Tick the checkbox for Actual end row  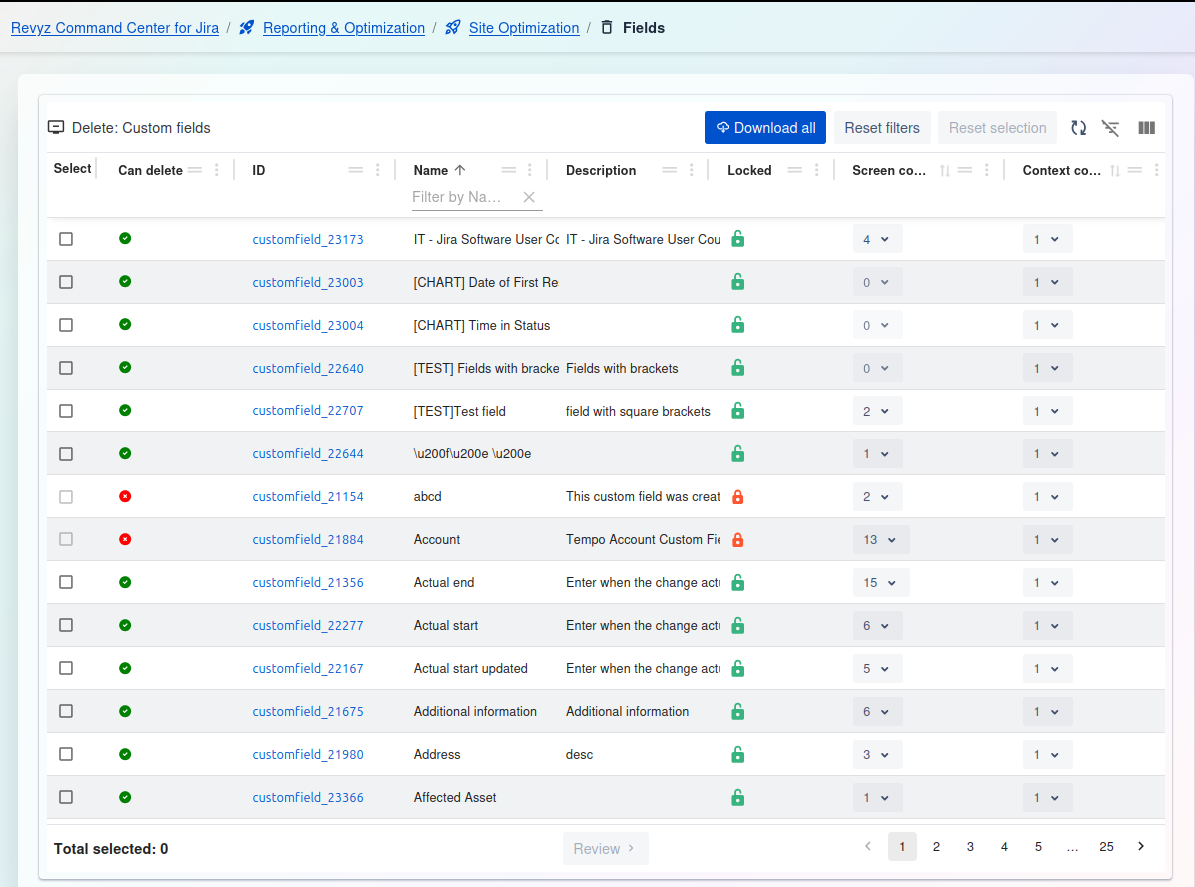[66, 582]
